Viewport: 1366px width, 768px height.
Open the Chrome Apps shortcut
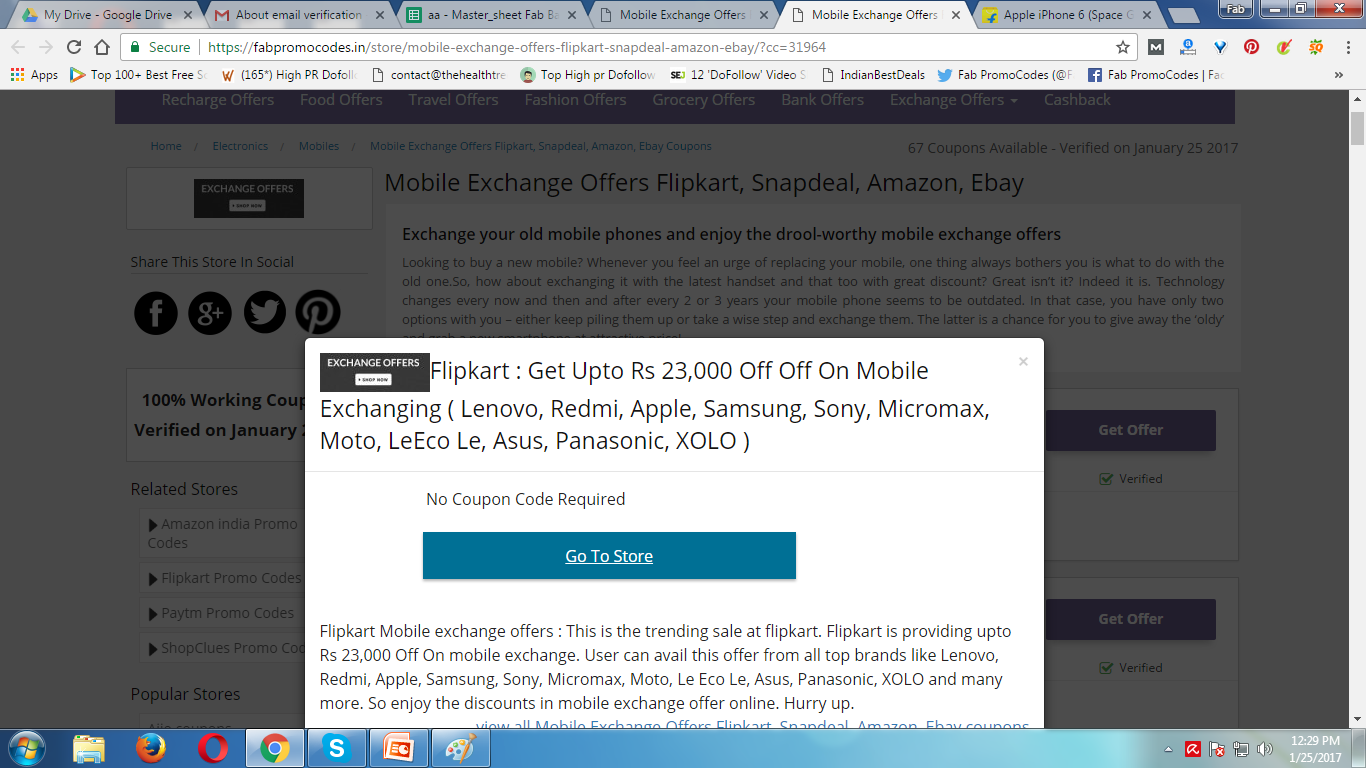point(35,75)
